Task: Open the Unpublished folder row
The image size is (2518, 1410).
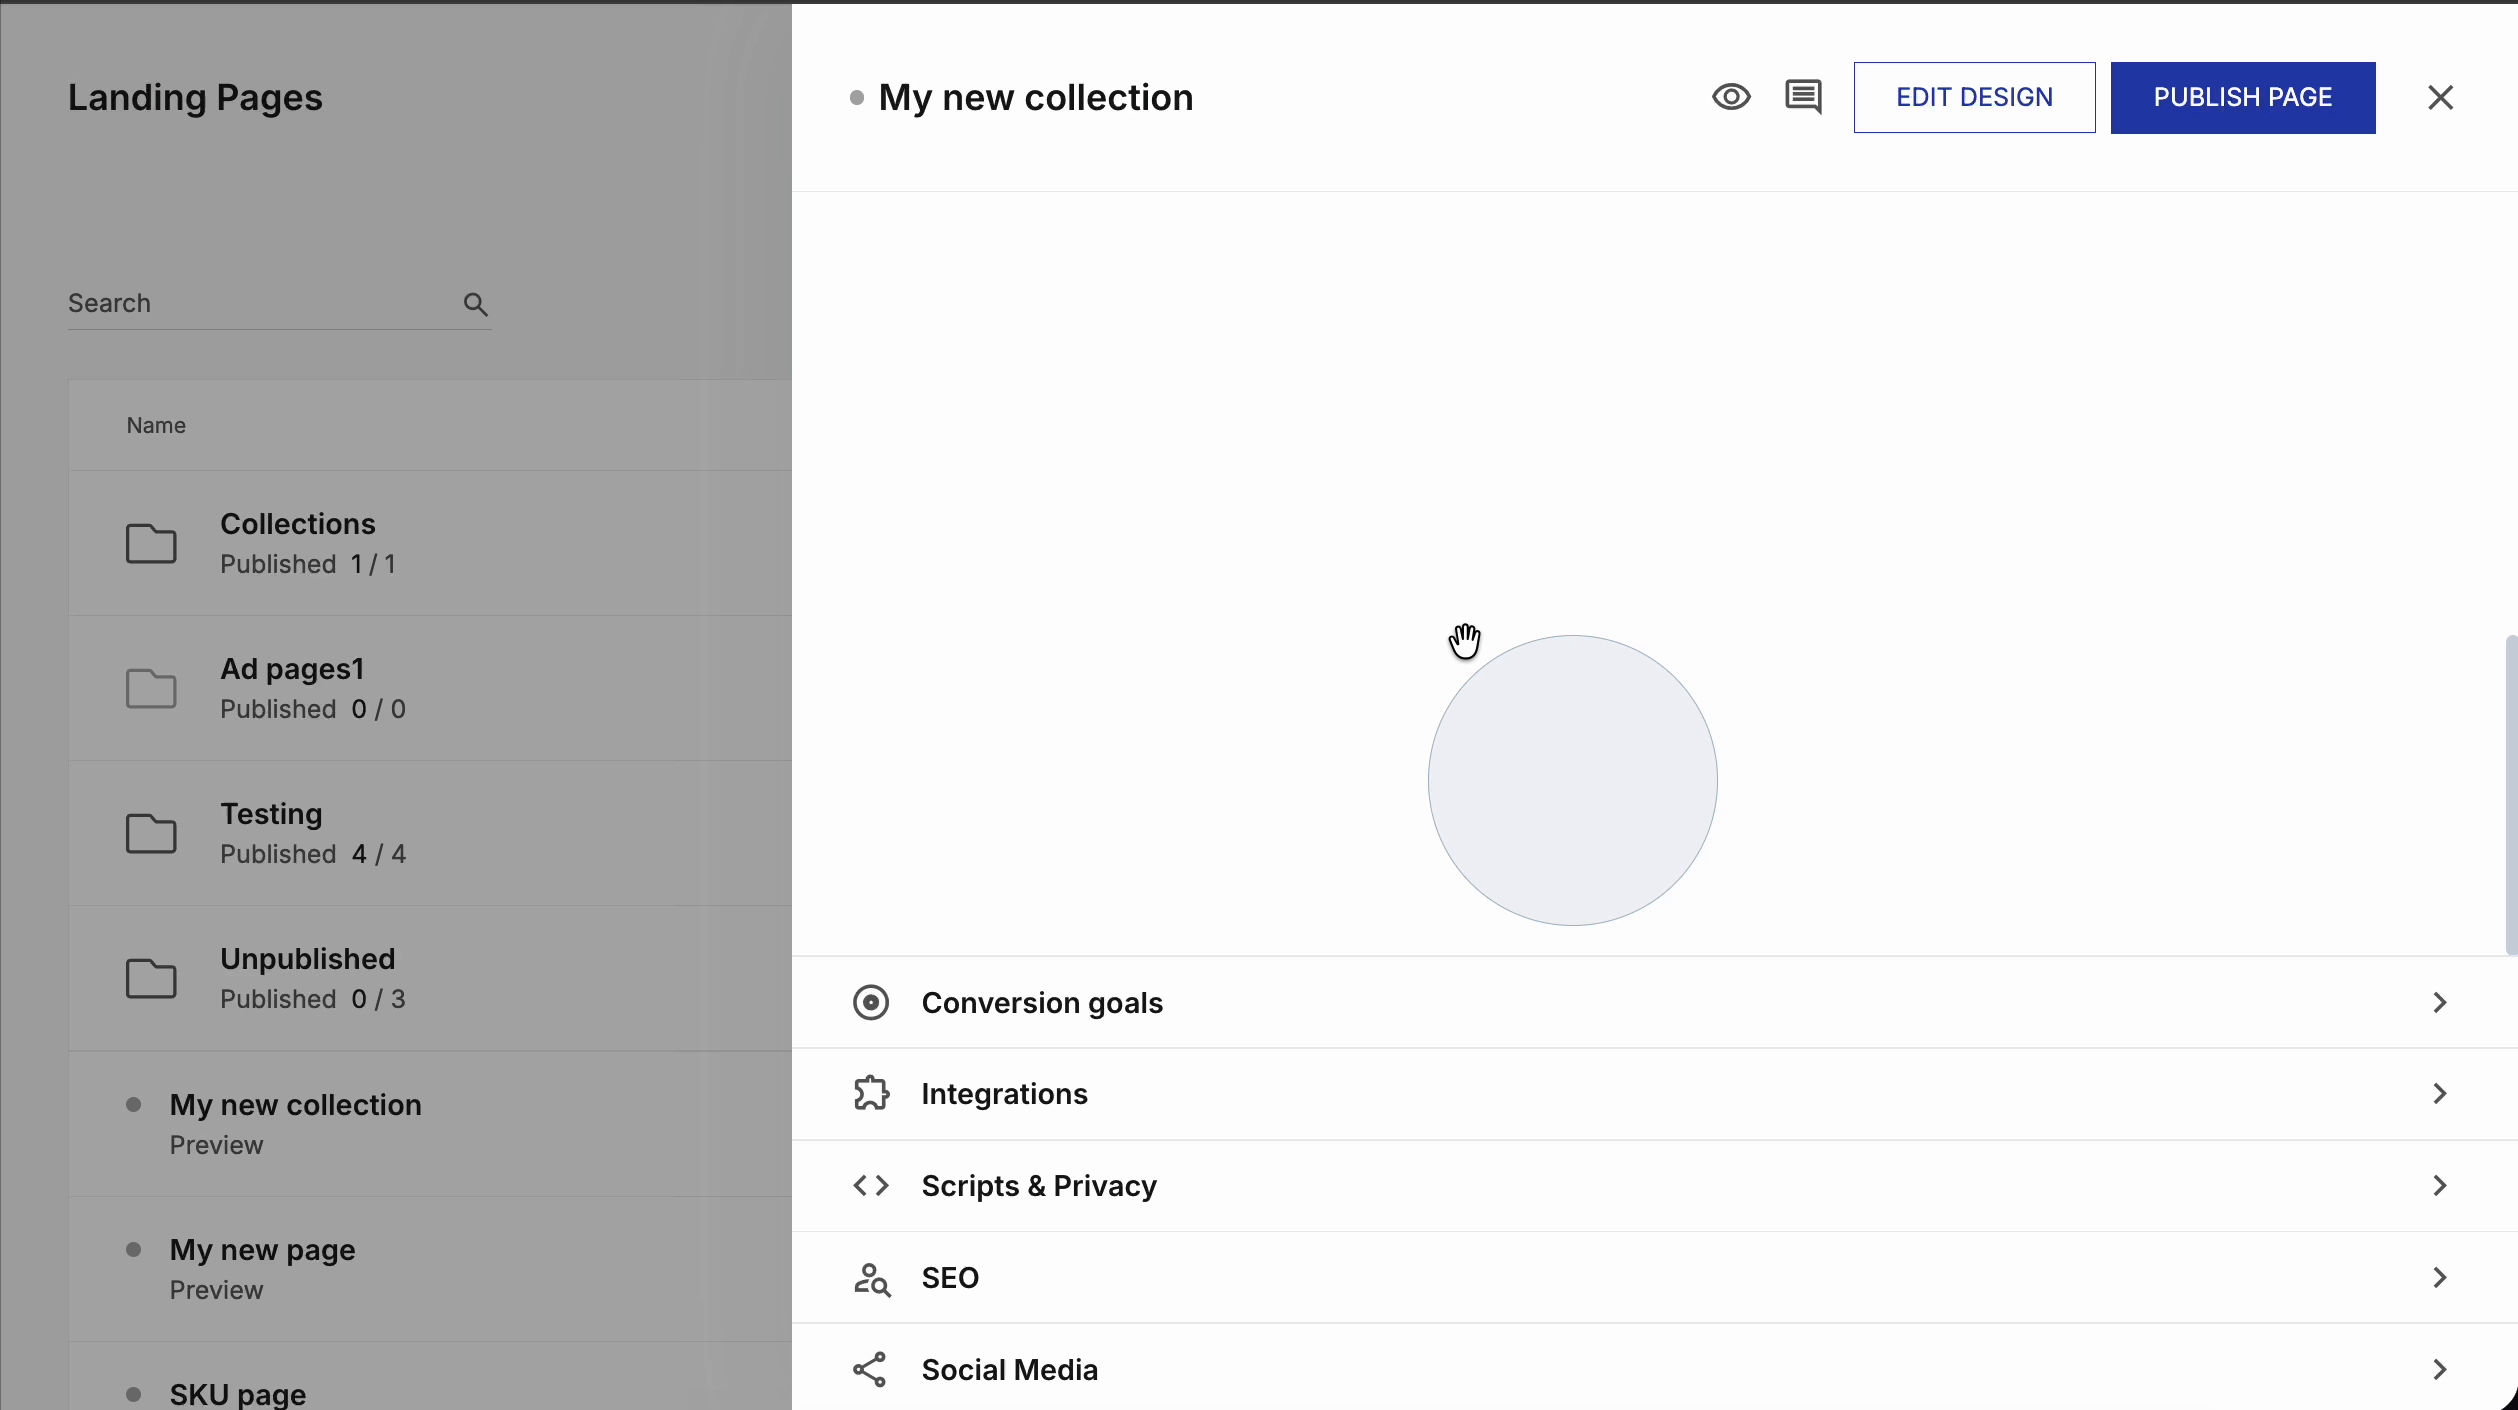Action: tap(307, 977)
